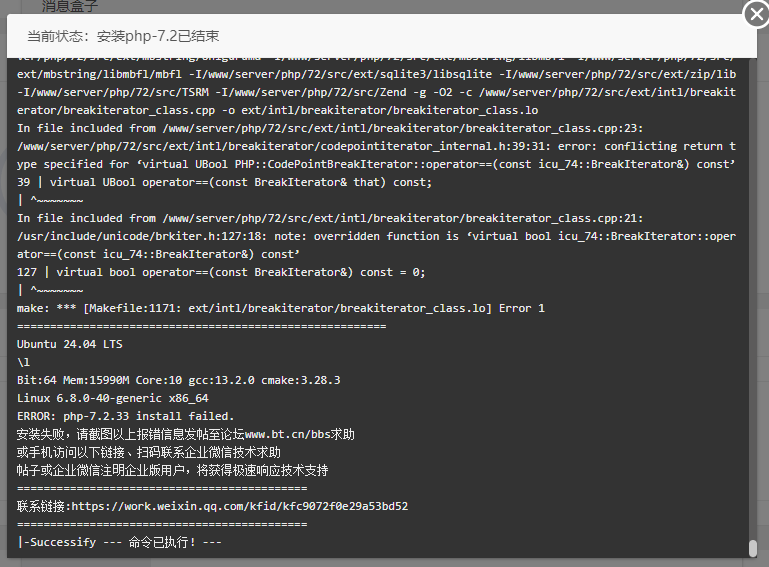The image size is (769, 567).
Task: Click the 'Linux 6.8.0-40-generic x86_64' line
Action: click(x=113, y=398)
